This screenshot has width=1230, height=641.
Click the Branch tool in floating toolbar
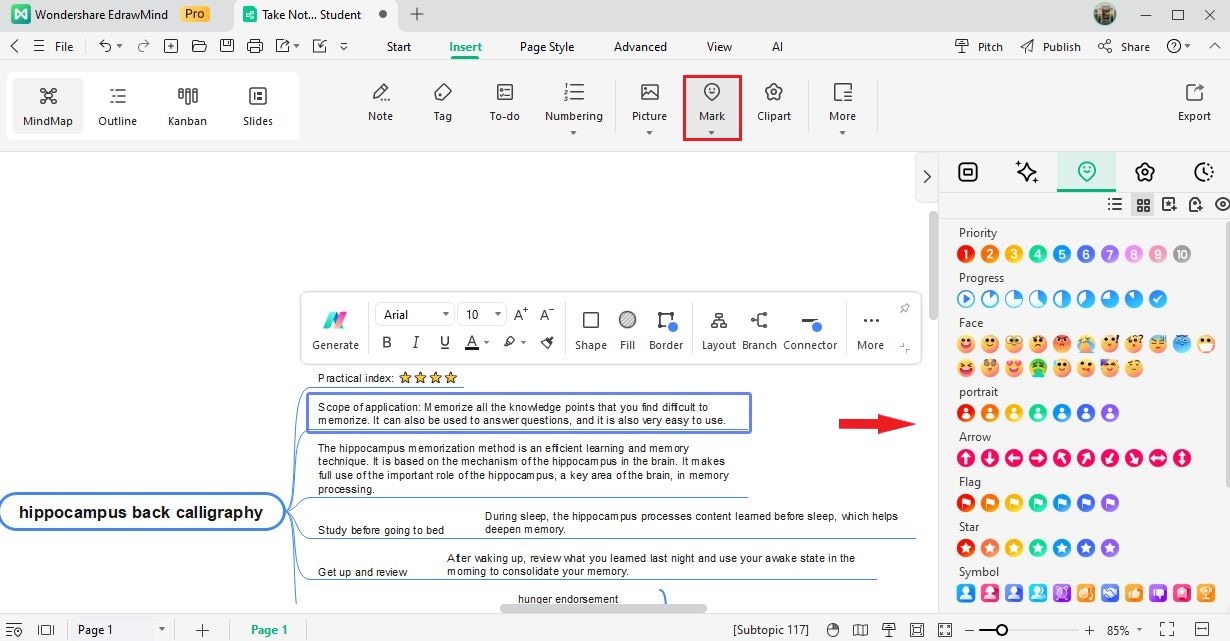(759, 330)
